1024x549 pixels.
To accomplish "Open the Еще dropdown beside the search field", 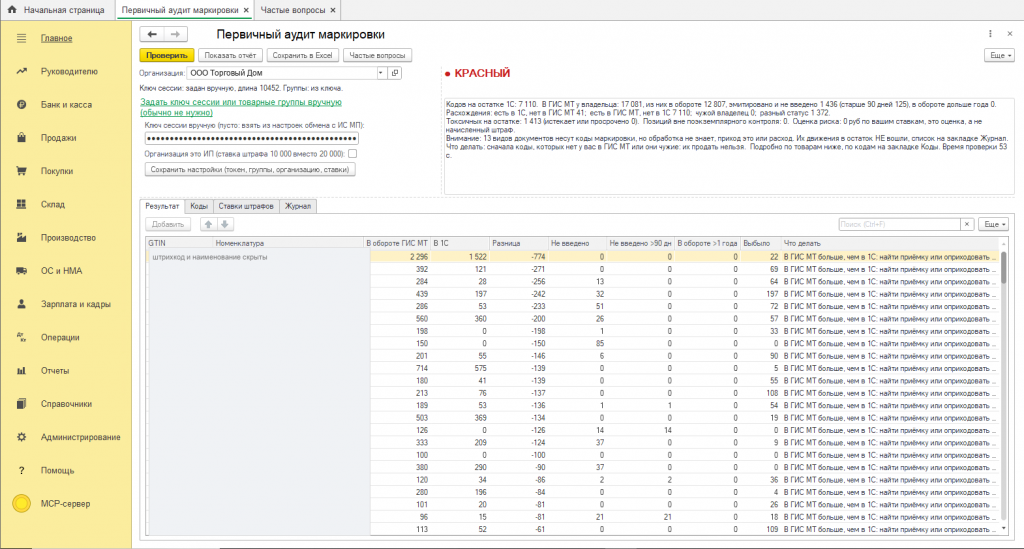I will pos(995,224).
